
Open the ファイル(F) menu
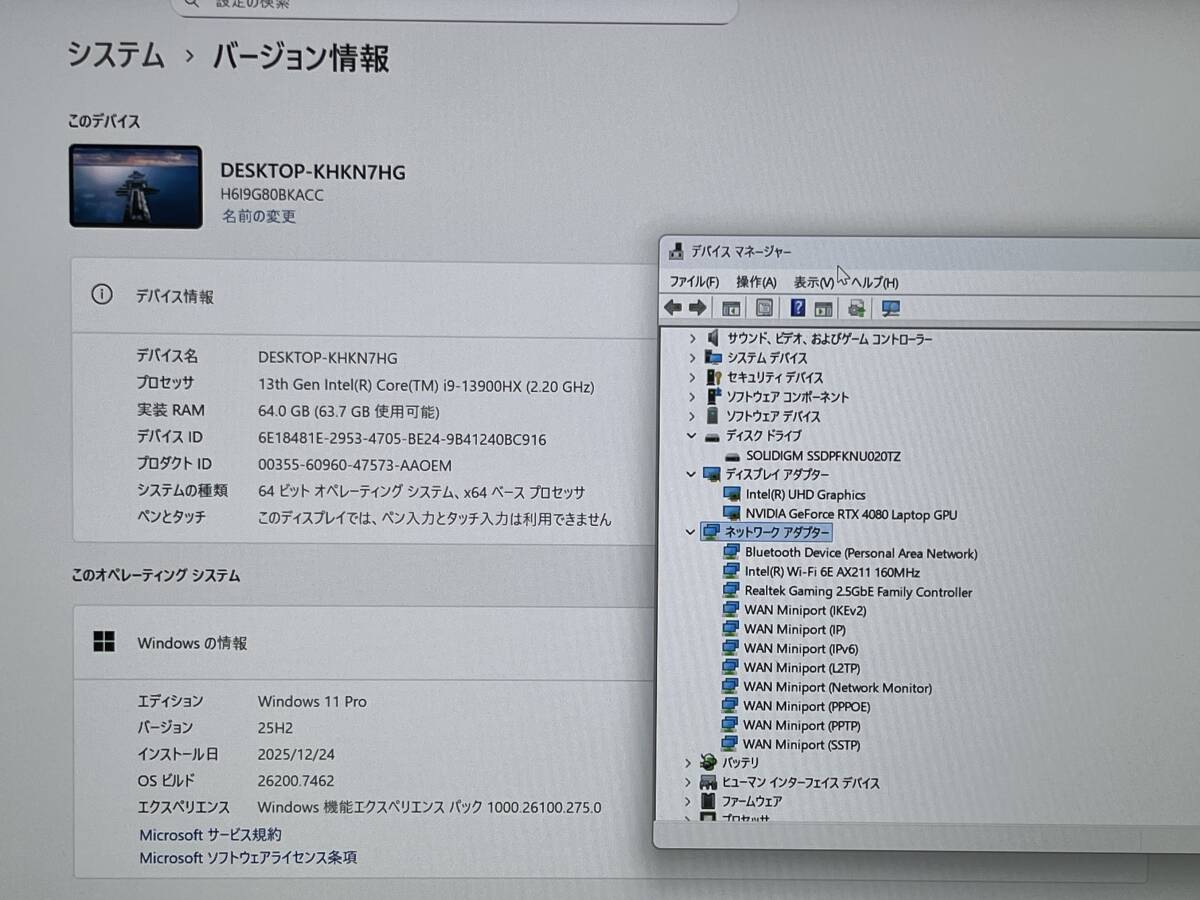(x=694, y=282)
